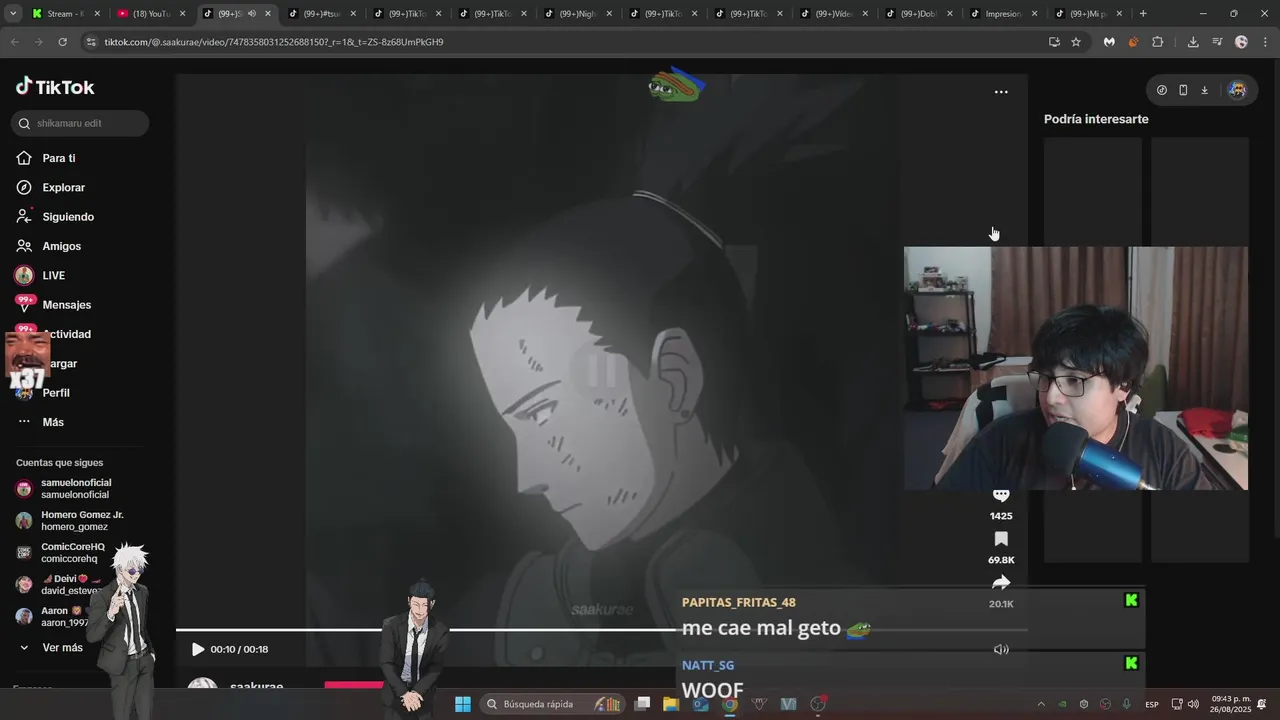
Task: Save video to favorites, 69.8K bookmark
Action: point(1001,540)
